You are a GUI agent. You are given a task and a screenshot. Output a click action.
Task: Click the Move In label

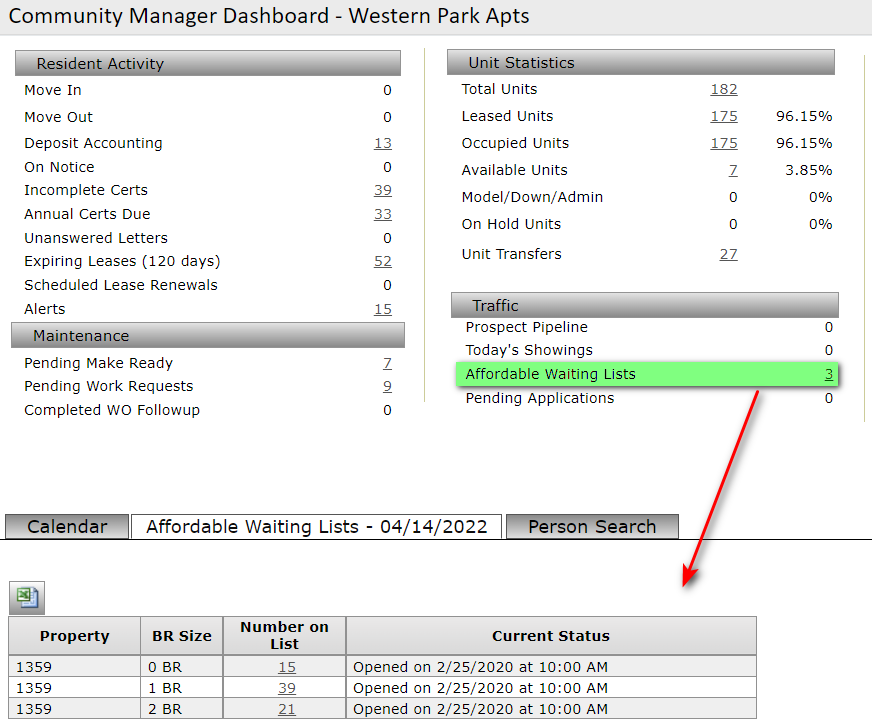[53, 90]
